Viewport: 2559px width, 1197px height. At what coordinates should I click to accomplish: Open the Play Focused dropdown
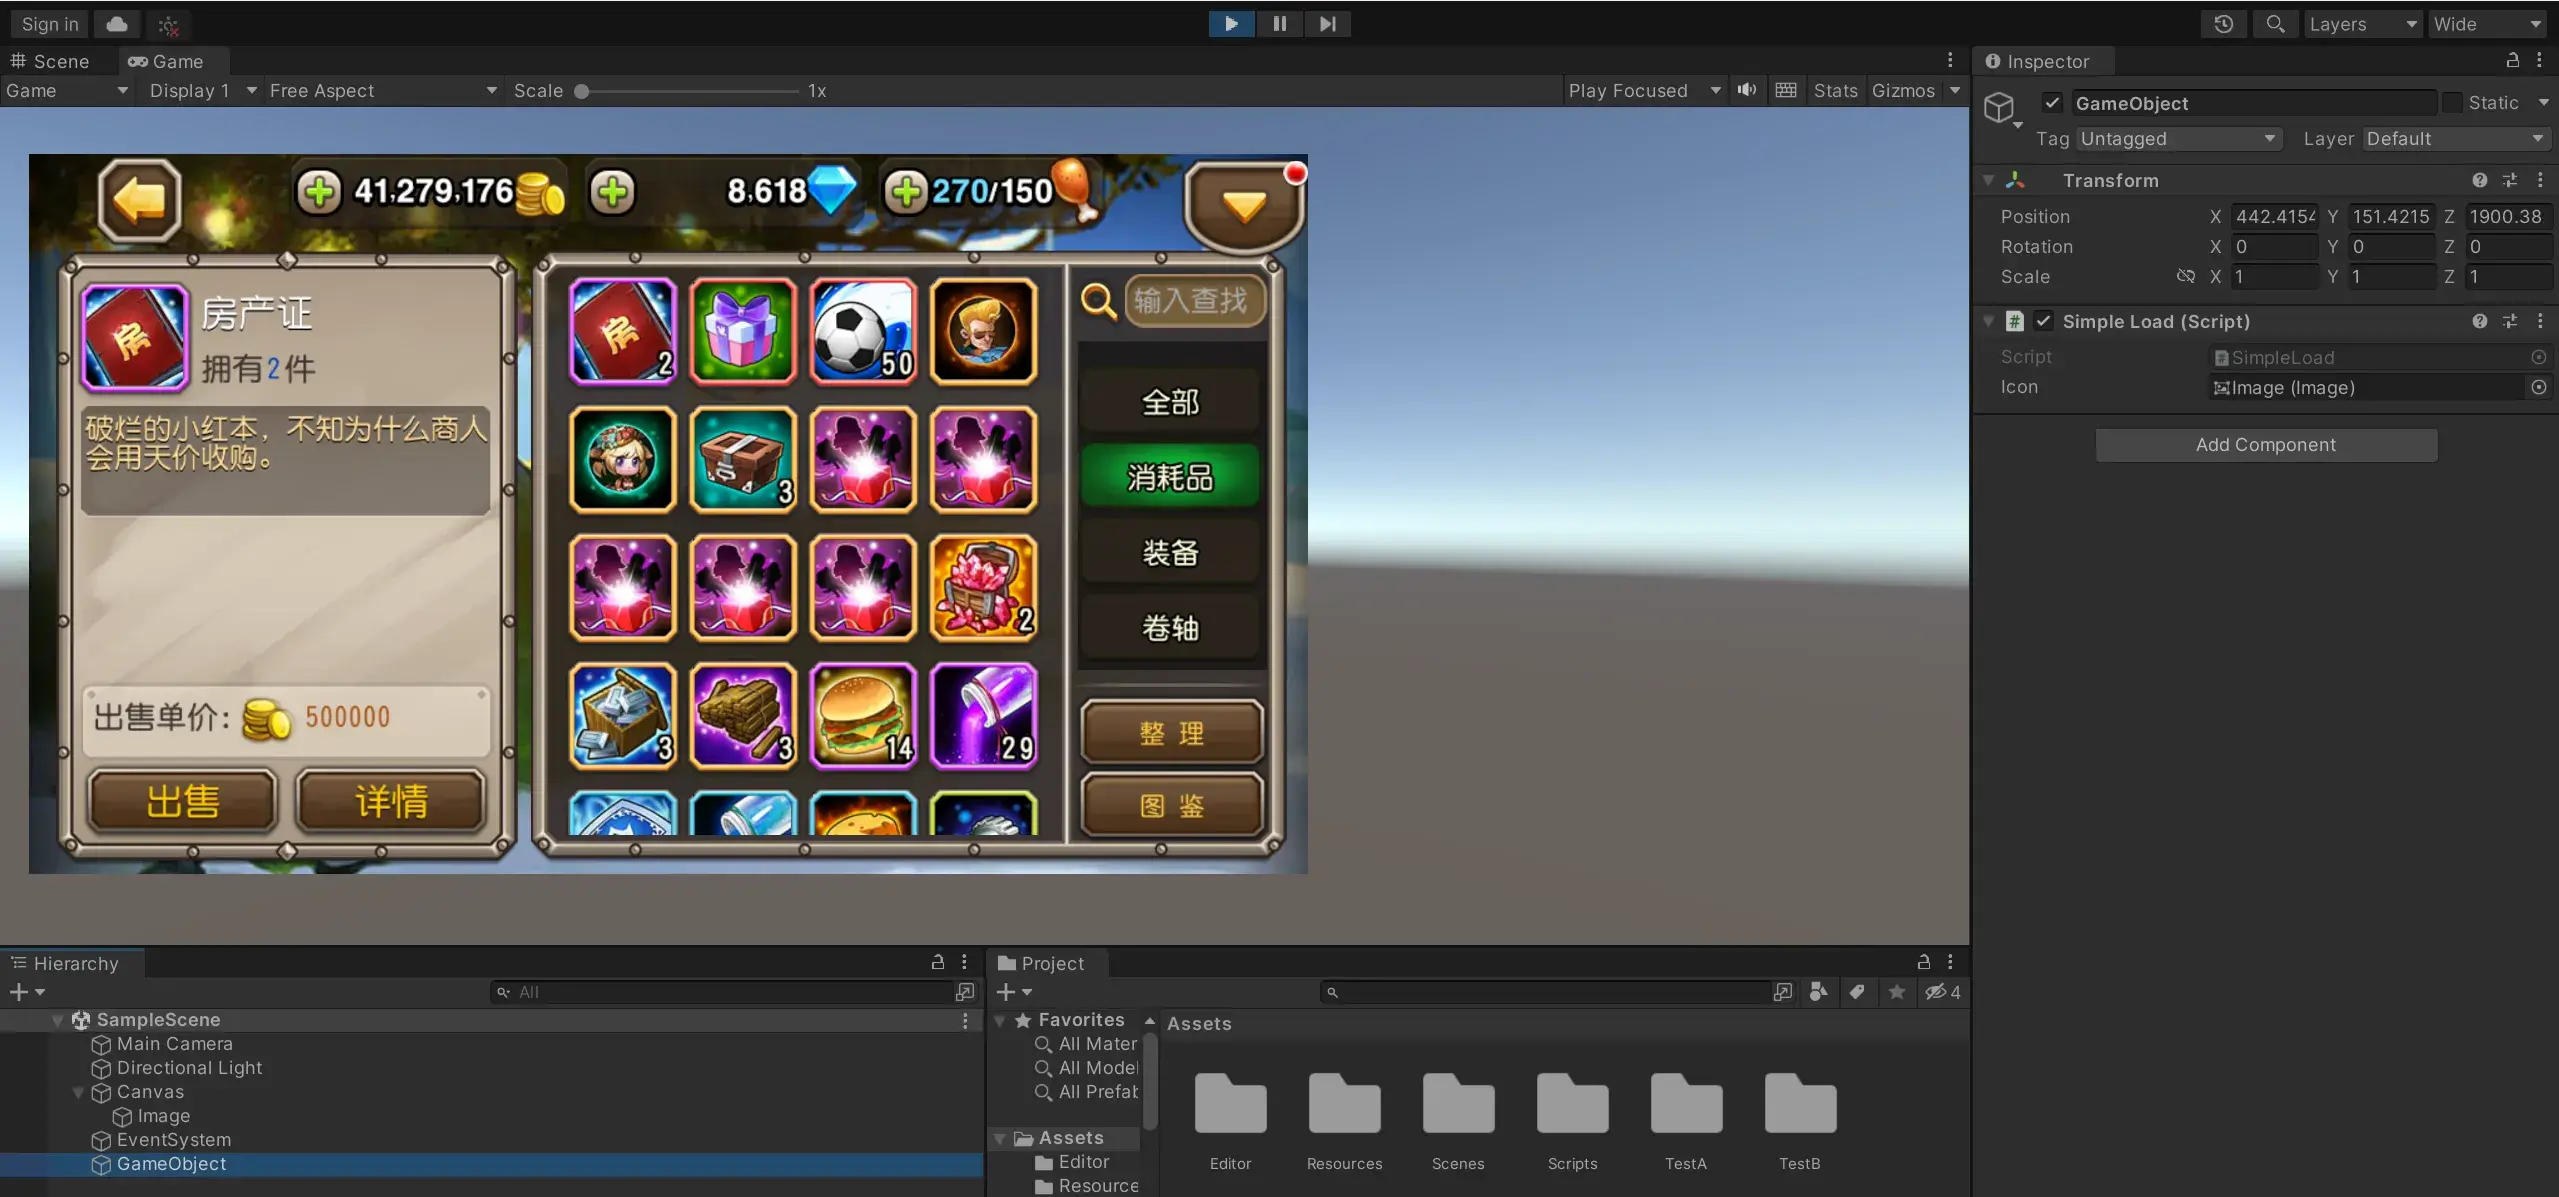coord(1645,90)
